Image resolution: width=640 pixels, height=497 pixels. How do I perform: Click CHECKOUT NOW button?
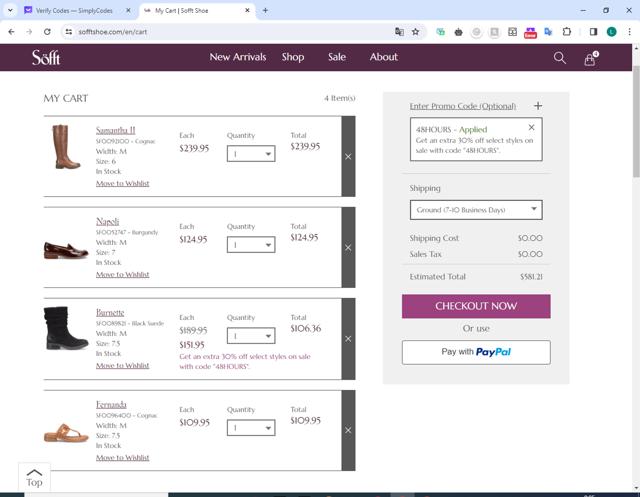pos(476,306)
